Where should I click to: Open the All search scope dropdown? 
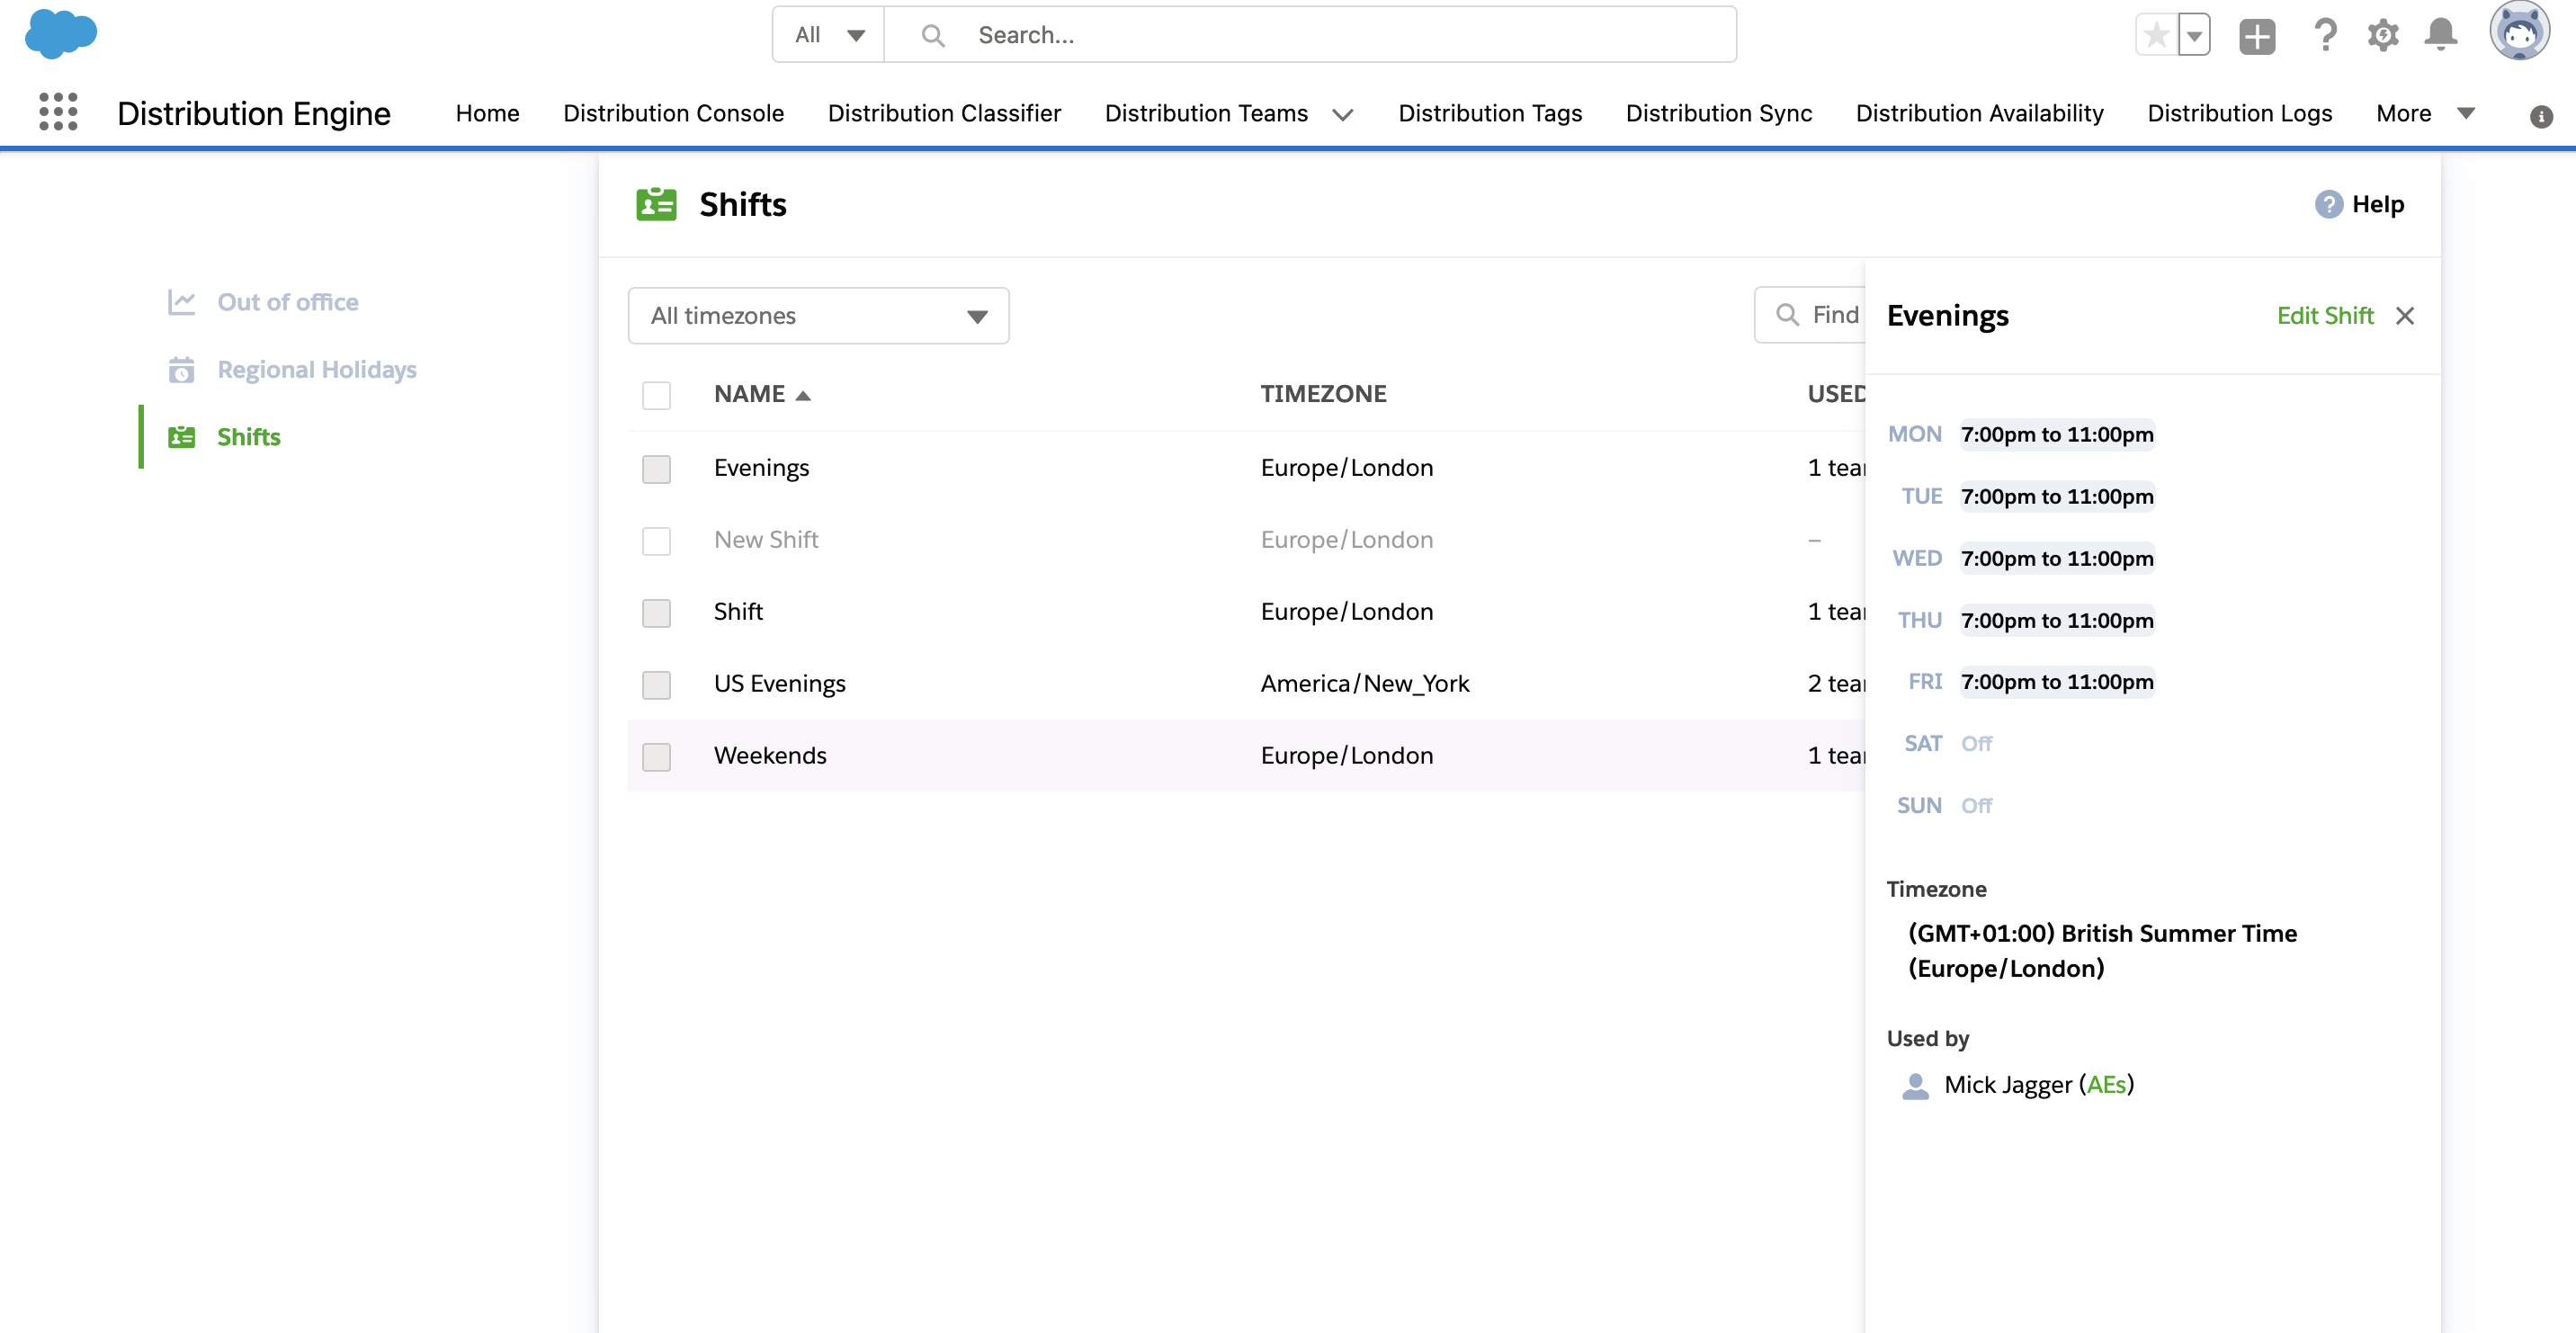(x=828, y=35)
